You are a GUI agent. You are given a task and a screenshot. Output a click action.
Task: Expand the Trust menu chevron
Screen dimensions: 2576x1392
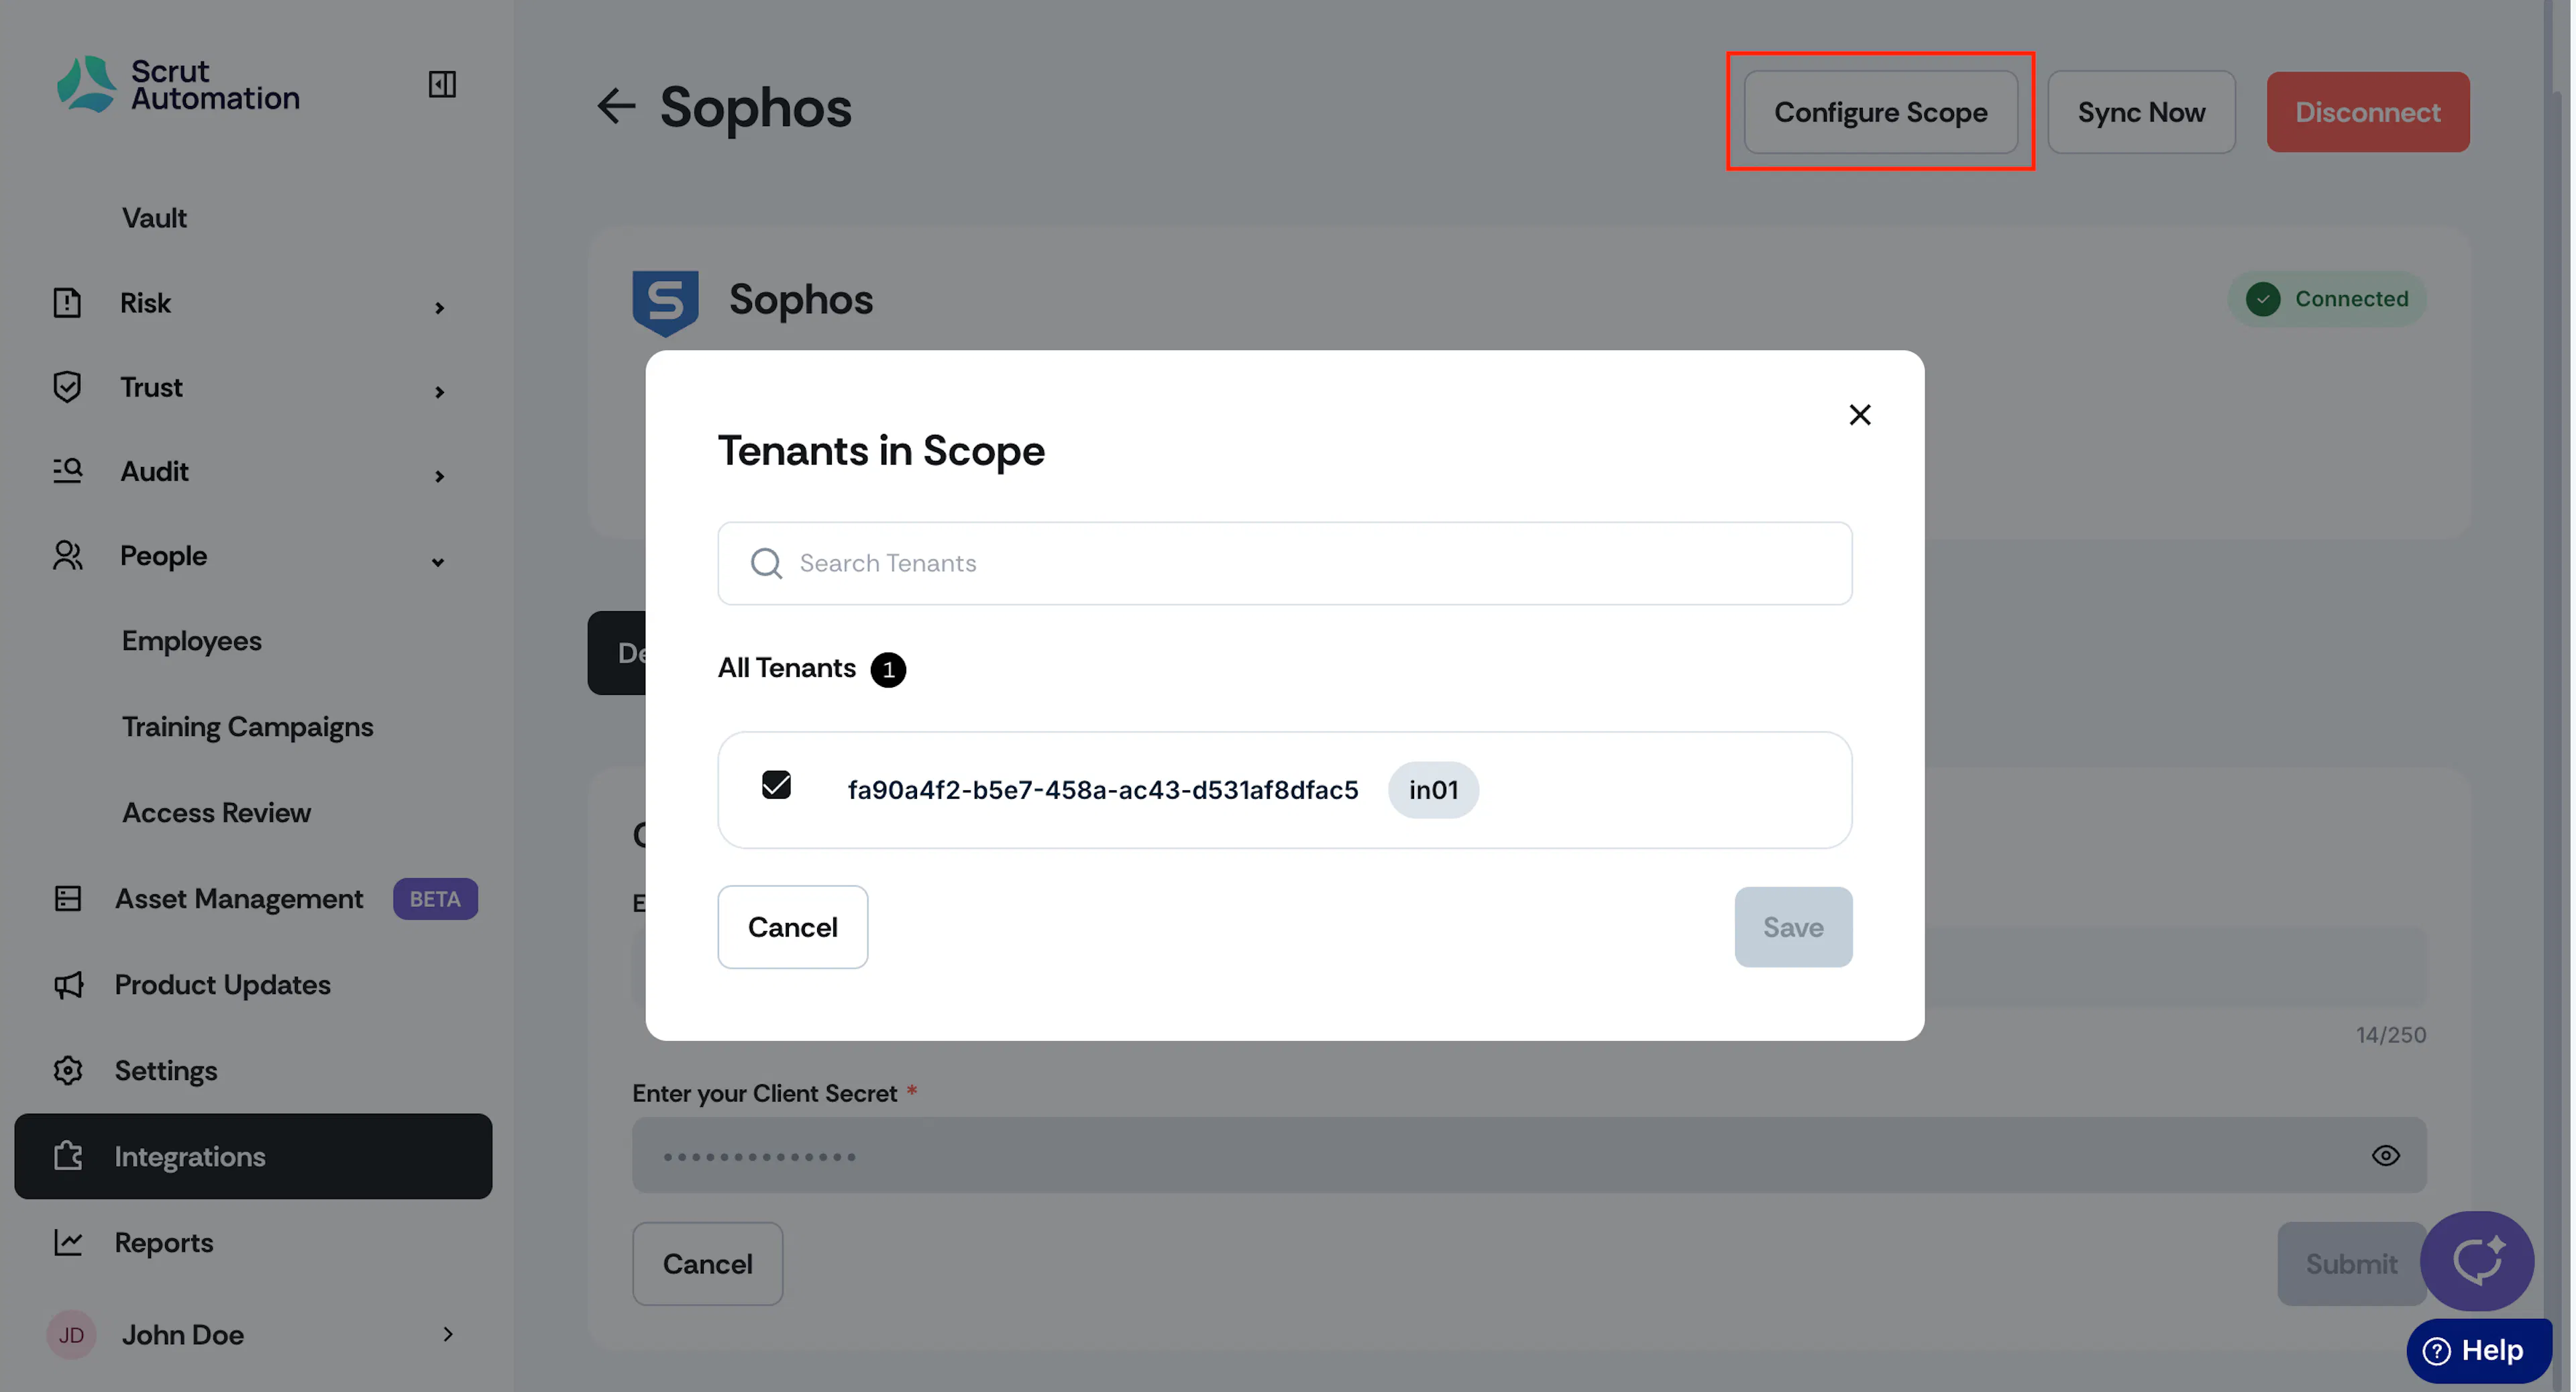pos(439,392)
